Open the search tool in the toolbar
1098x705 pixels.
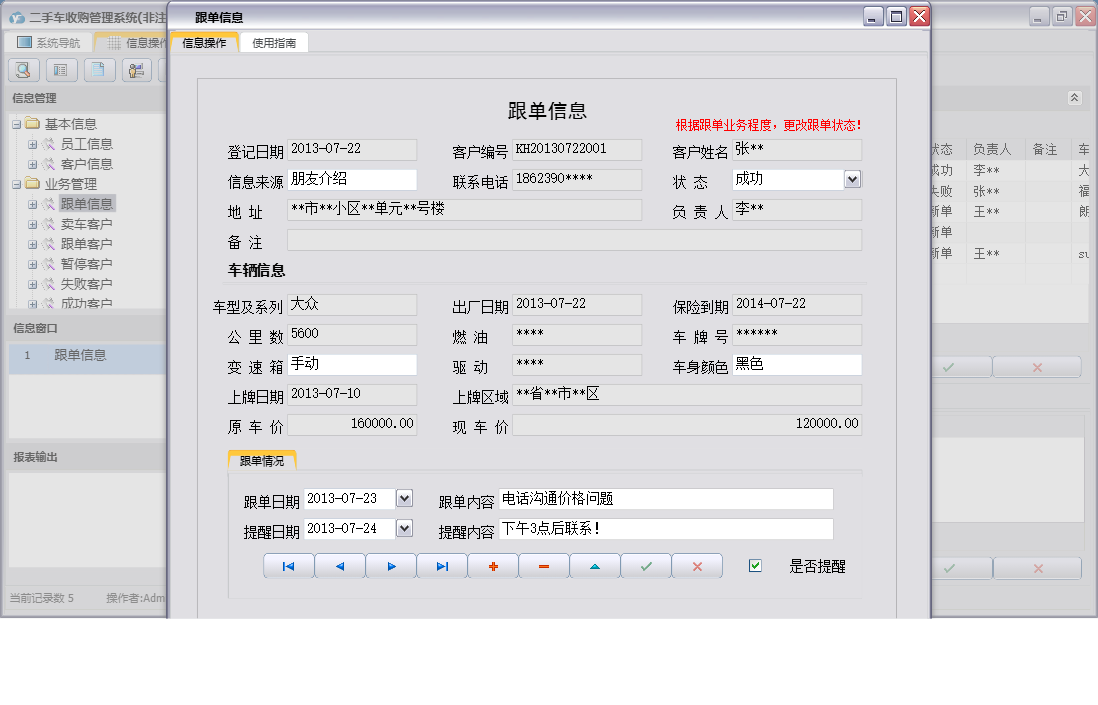[x=22, y=69]
